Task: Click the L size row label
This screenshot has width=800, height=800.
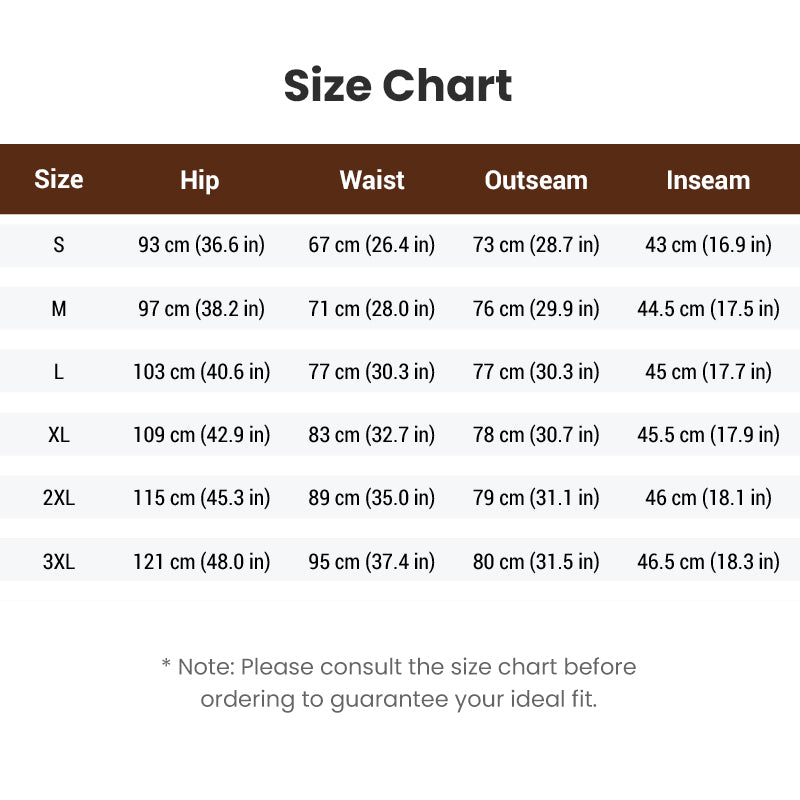Action: tap(59, 371)
